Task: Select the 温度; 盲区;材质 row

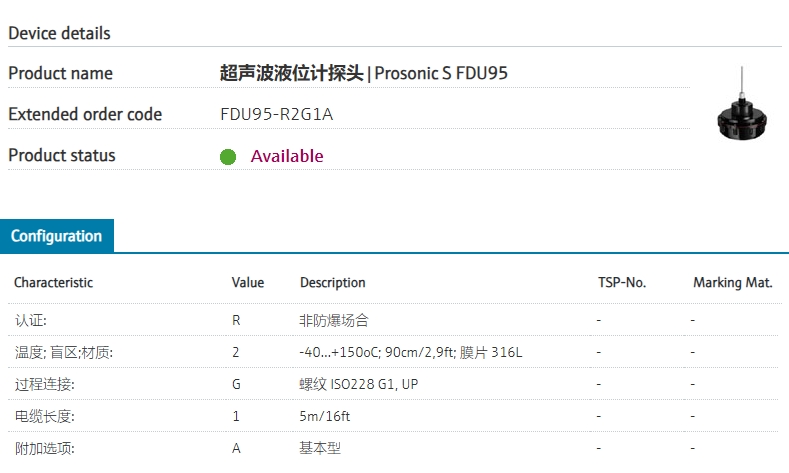Action: pyautogui.click(x=393, y=352)
